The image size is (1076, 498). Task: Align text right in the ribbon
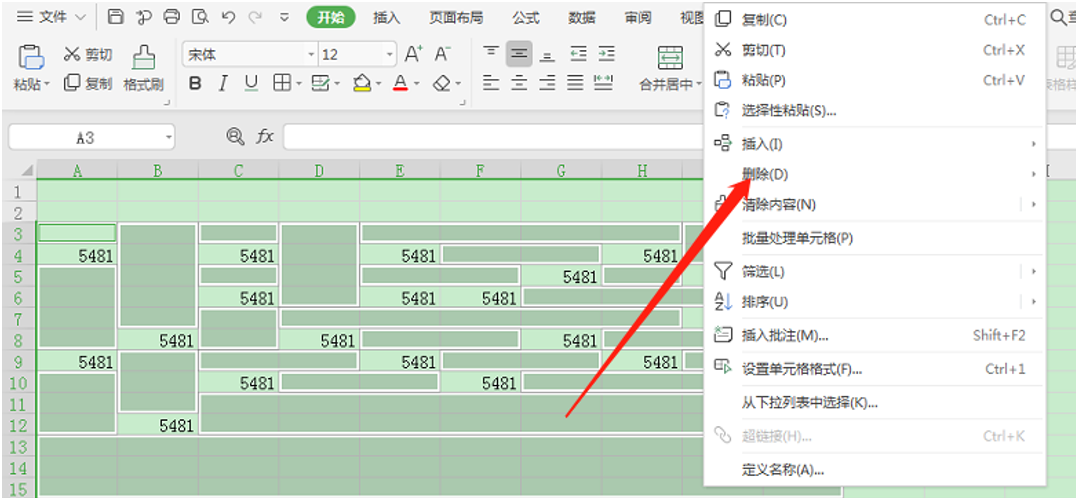[x=547, y=83]
